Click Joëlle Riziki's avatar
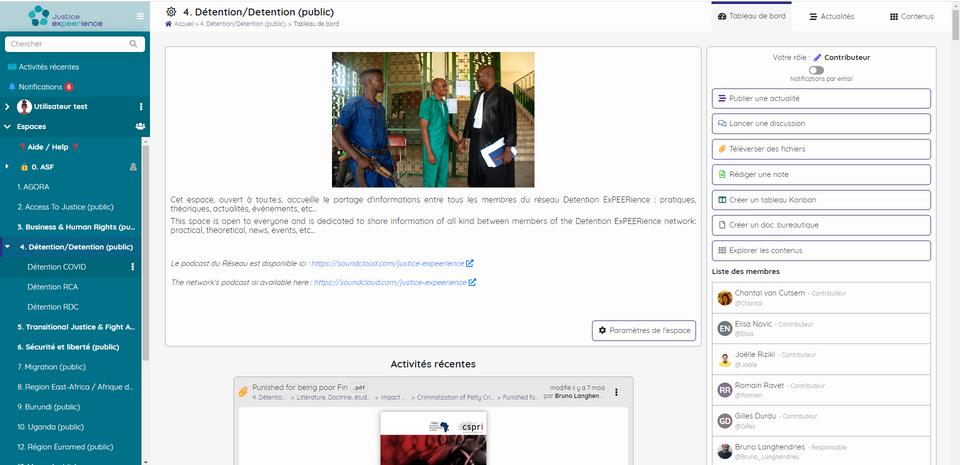Viewport: 960px width, 465px height. 725,359
